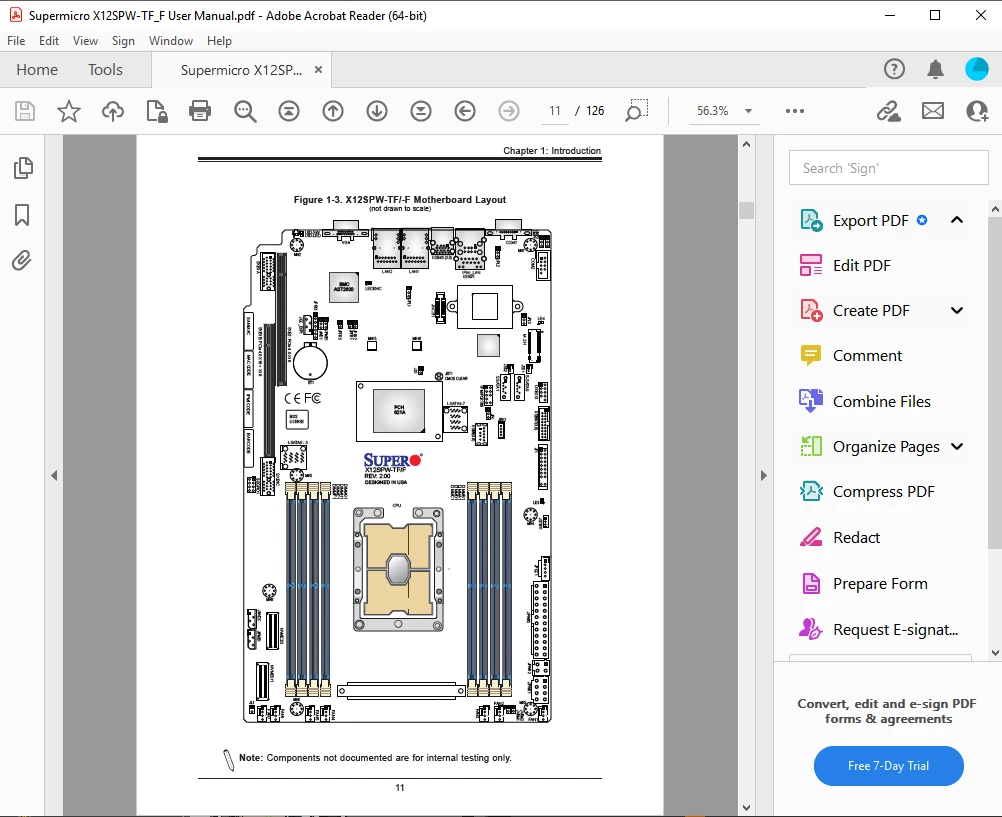Go to next view arrow
The height and width of the screenshot is (817, 1002).
coord(509,111)
